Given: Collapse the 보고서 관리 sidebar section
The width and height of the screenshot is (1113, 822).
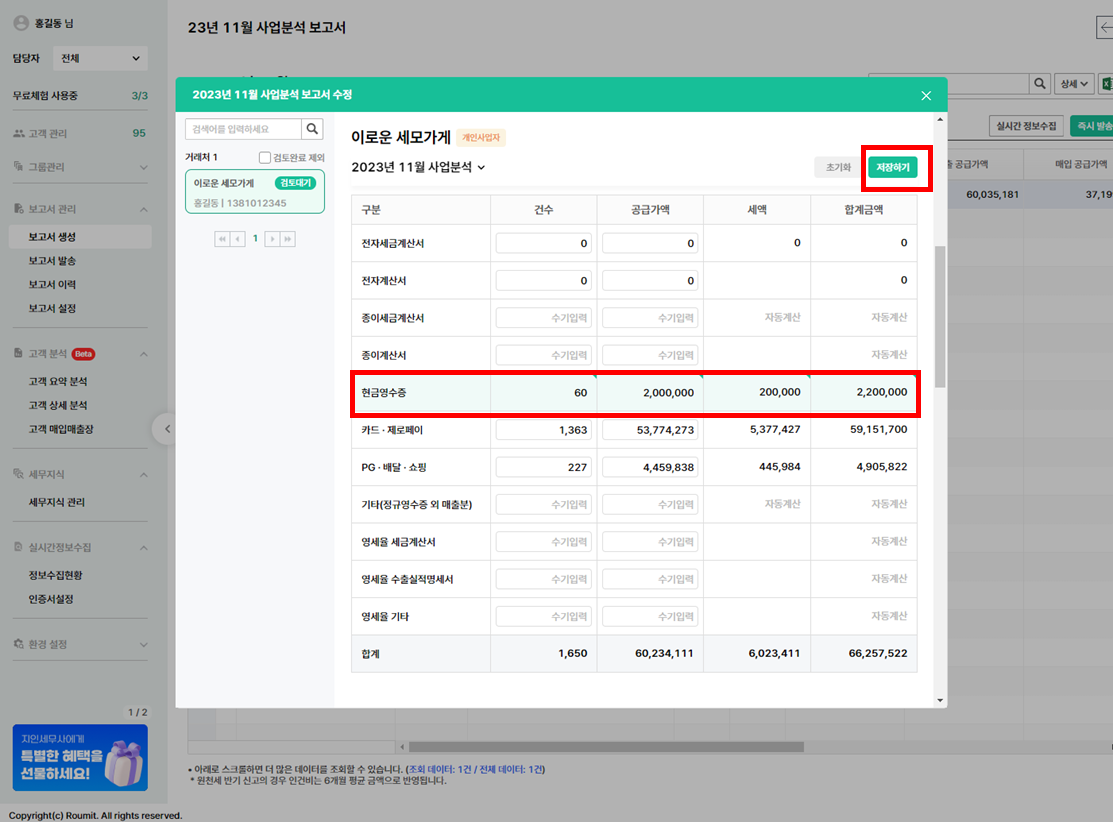Looking at the screenshot, I should tap(143, 209).
